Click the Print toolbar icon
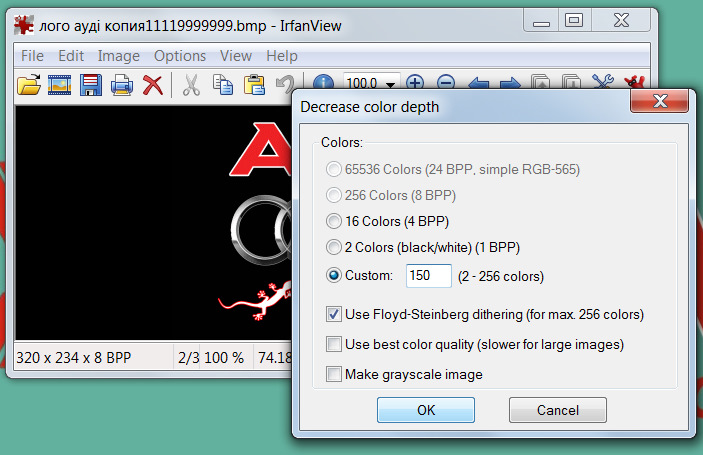This screenshot has height=455, width=703. pyautogui.click(x=122, y=85)
